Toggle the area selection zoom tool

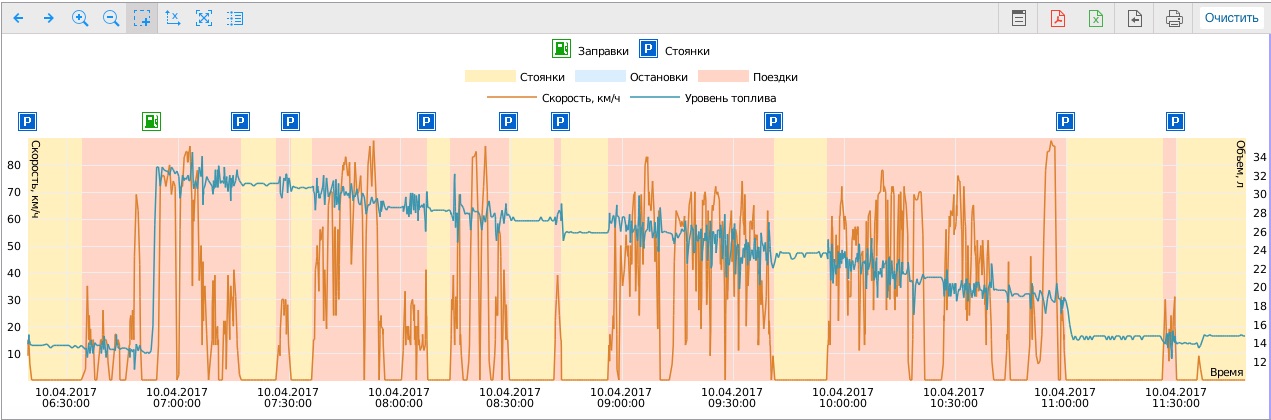click(x=142, y=18)
